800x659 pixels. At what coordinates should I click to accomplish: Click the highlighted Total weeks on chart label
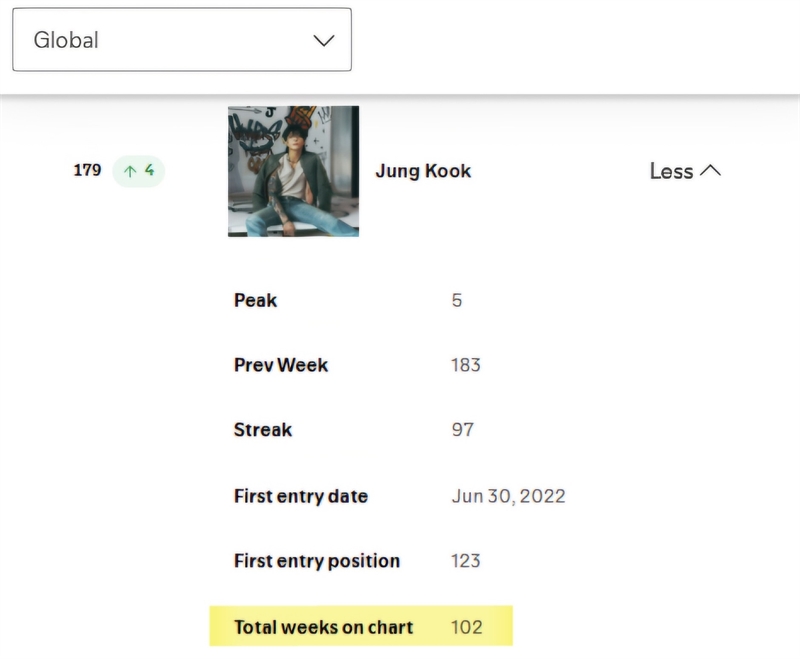[x=323, y=627]
